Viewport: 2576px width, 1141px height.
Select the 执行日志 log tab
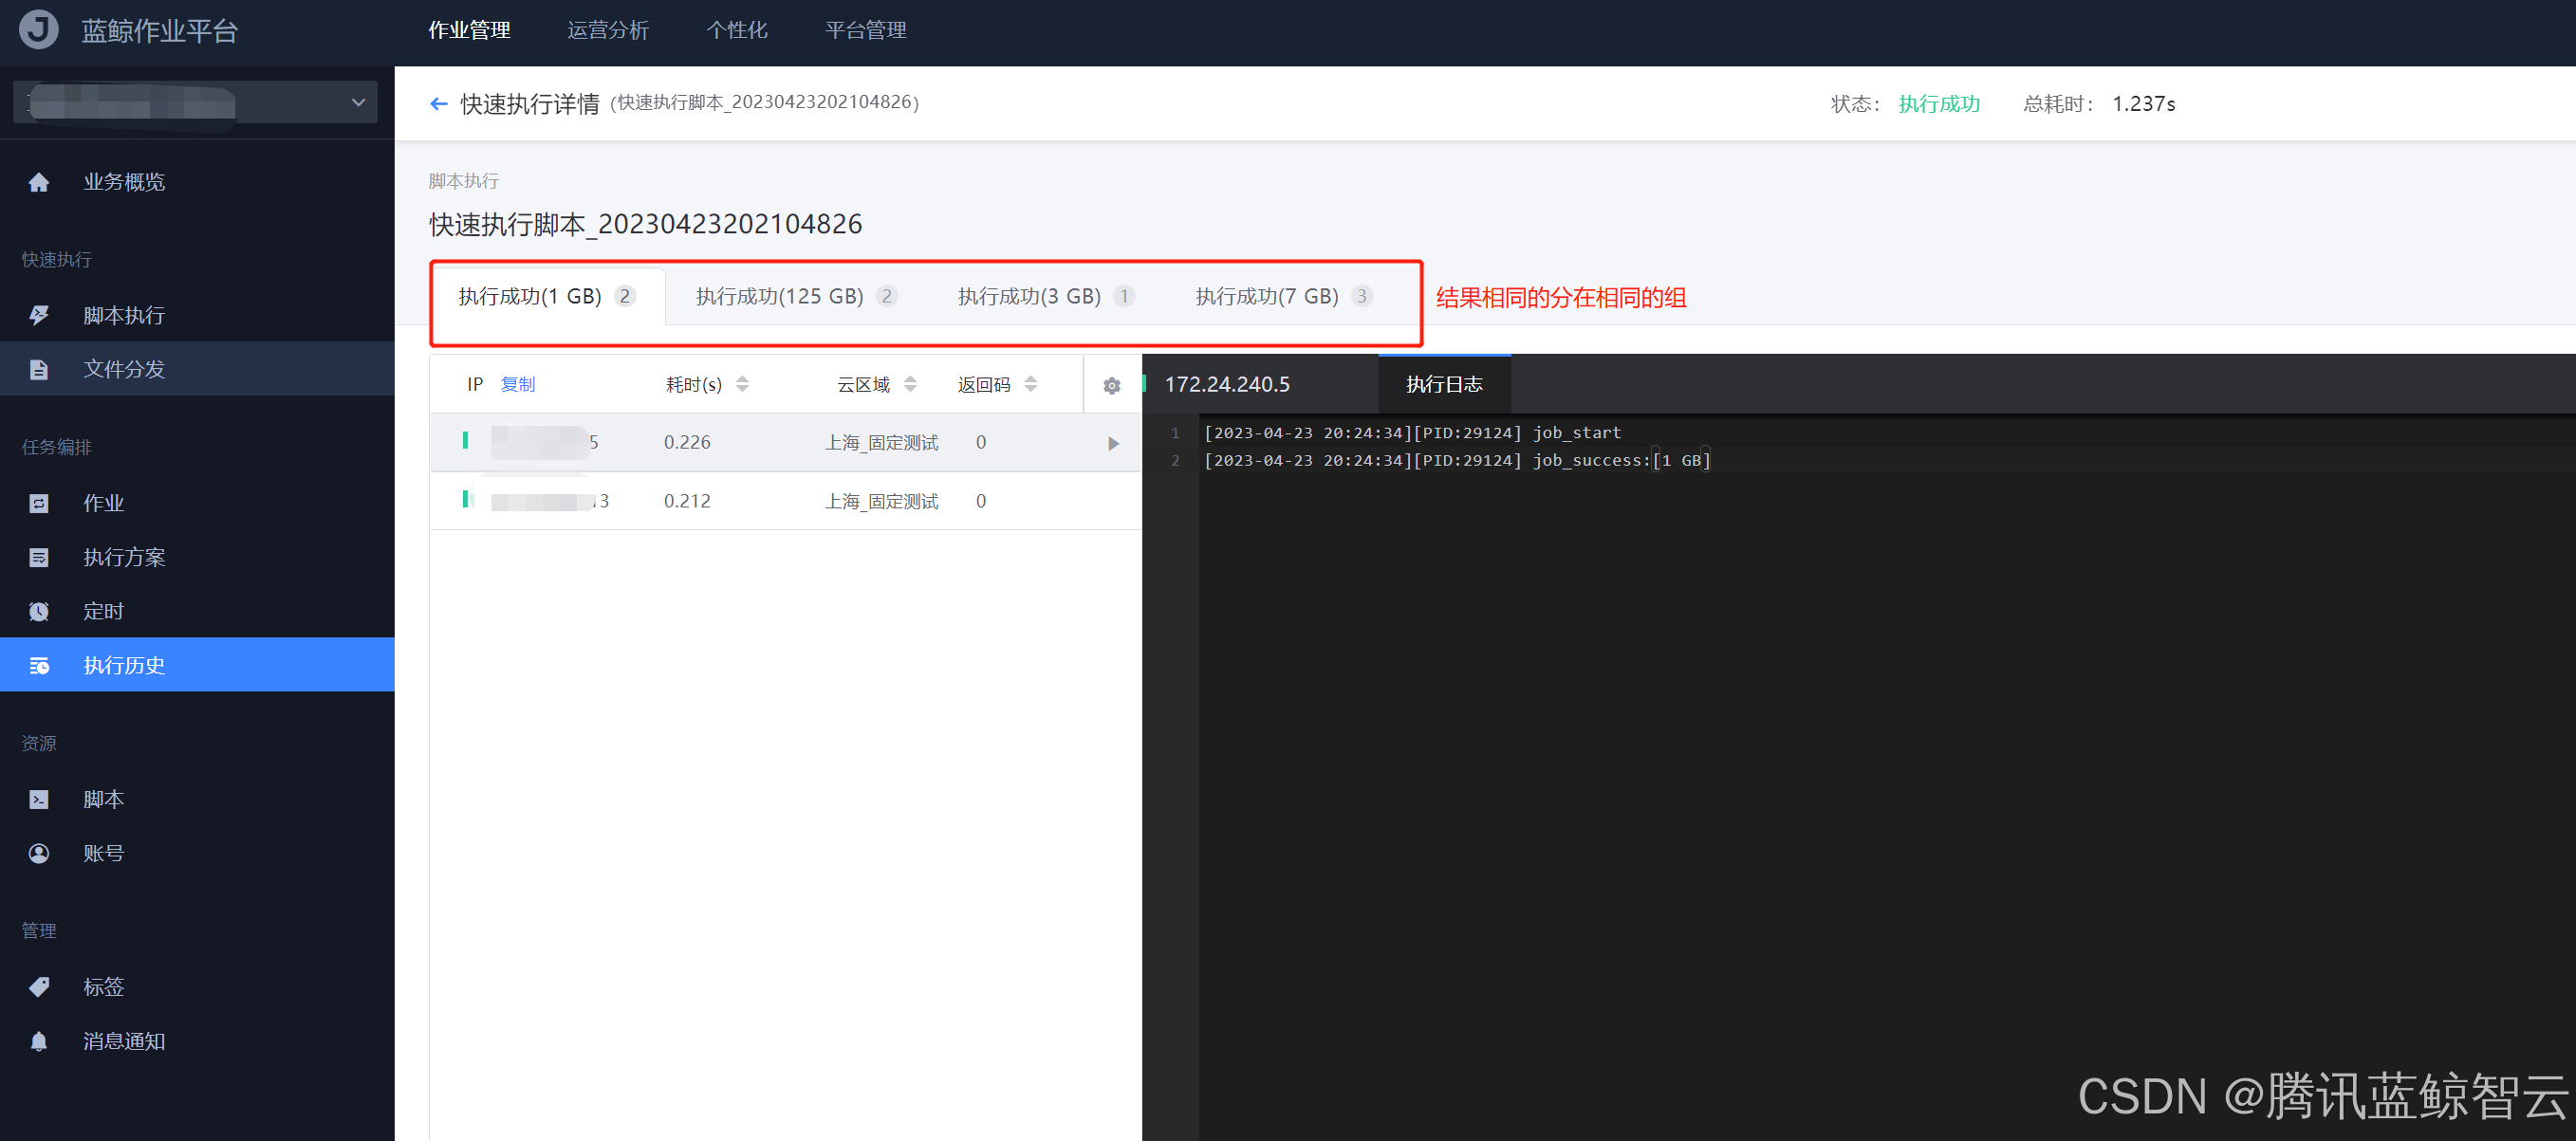pos(1443,385)
